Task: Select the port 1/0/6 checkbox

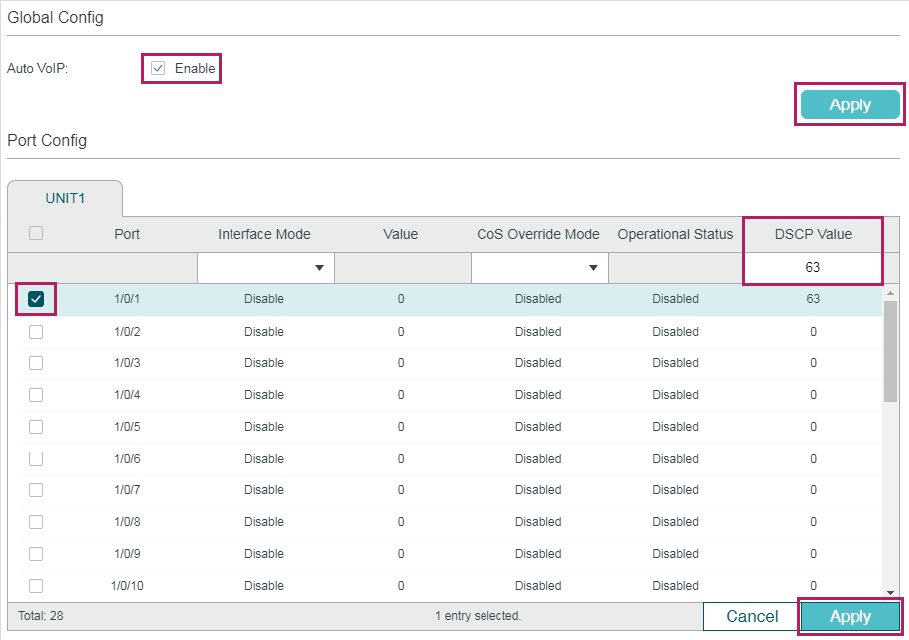Action: pyautogui.click(x=36, y=459)
